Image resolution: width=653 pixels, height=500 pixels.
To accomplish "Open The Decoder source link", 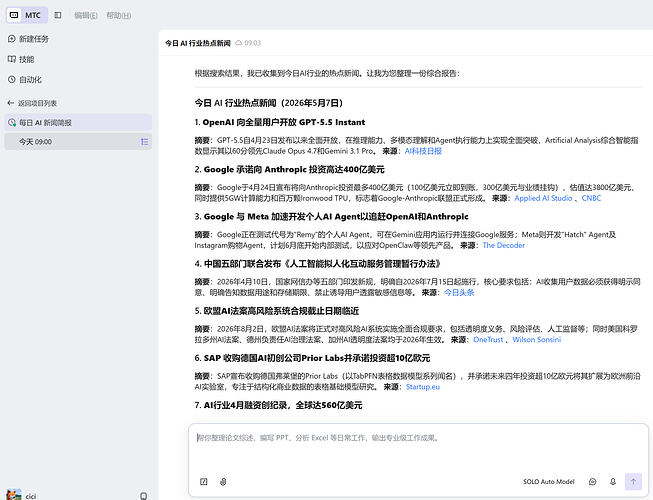I will click(503, 245).
